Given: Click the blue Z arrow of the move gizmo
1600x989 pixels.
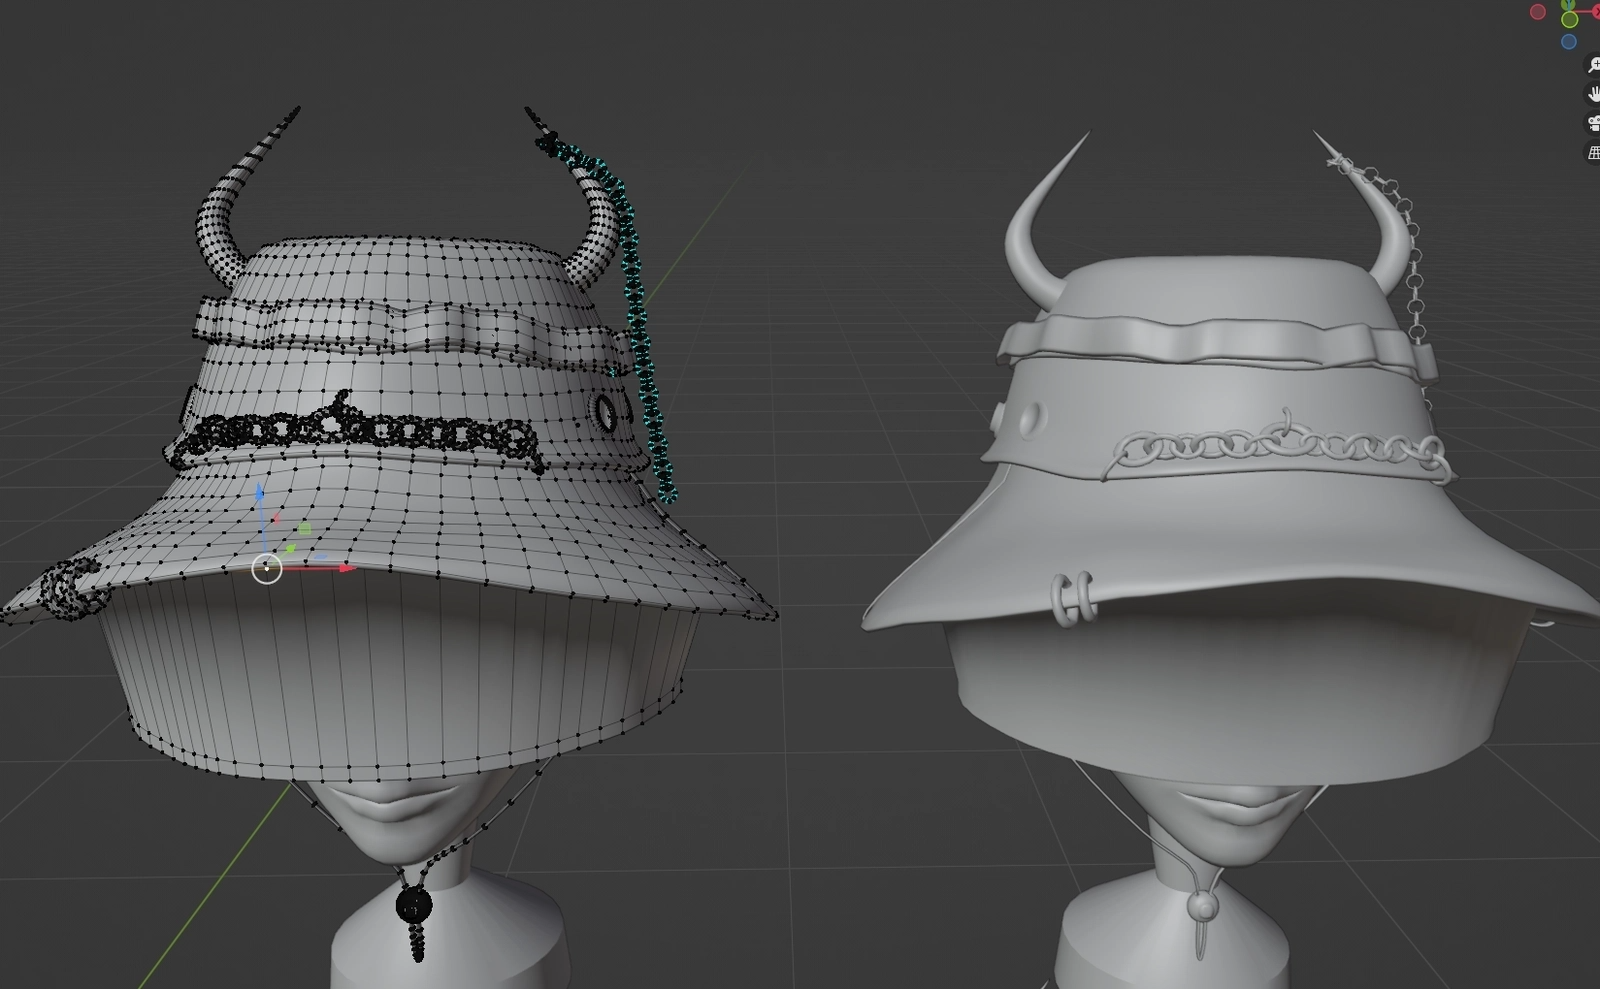Looking at the screenshot, I should tap(259, 491).
